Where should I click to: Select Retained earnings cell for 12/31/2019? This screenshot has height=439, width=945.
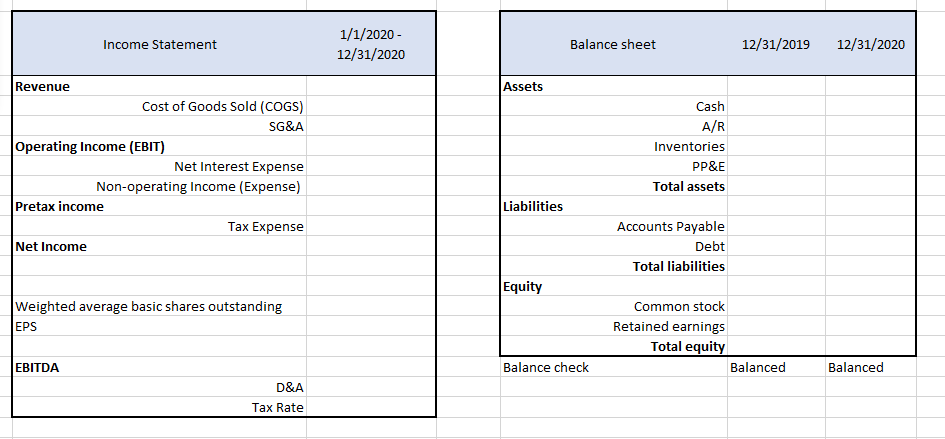(x=776, y=326)
